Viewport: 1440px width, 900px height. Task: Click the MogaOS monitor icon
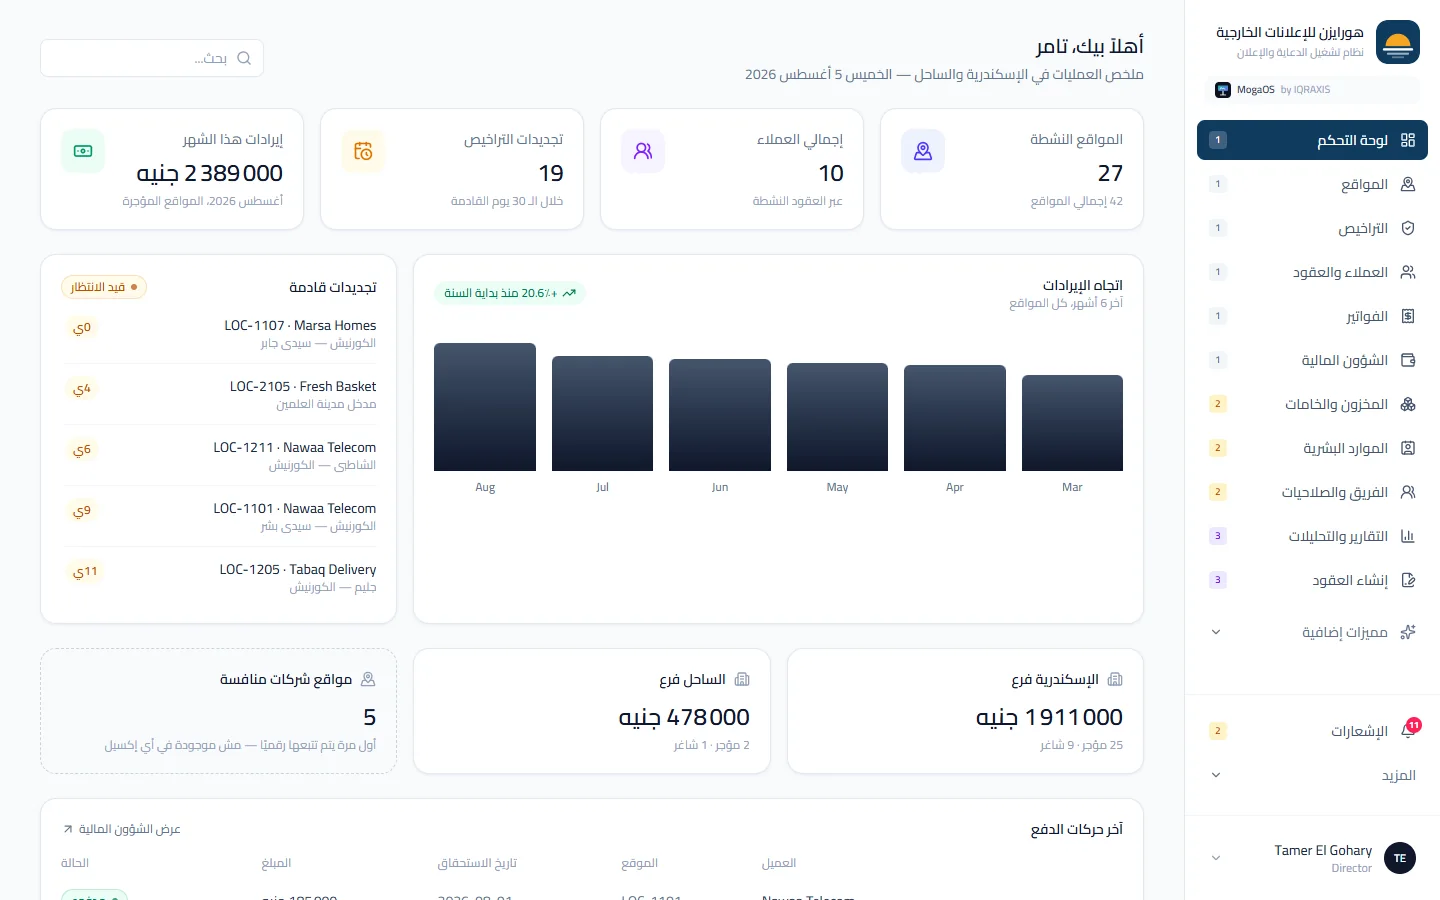1223,90
